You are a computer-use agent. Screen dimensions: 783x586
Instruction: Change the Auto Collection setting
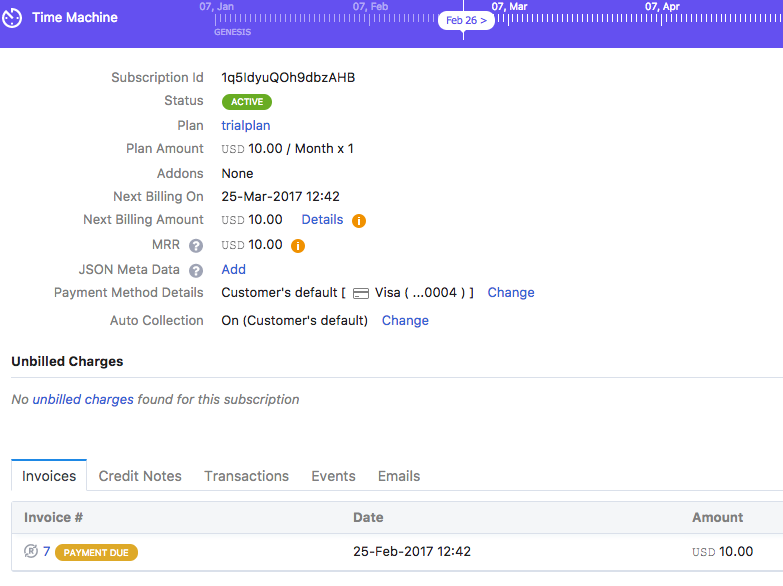pos(405,321)
